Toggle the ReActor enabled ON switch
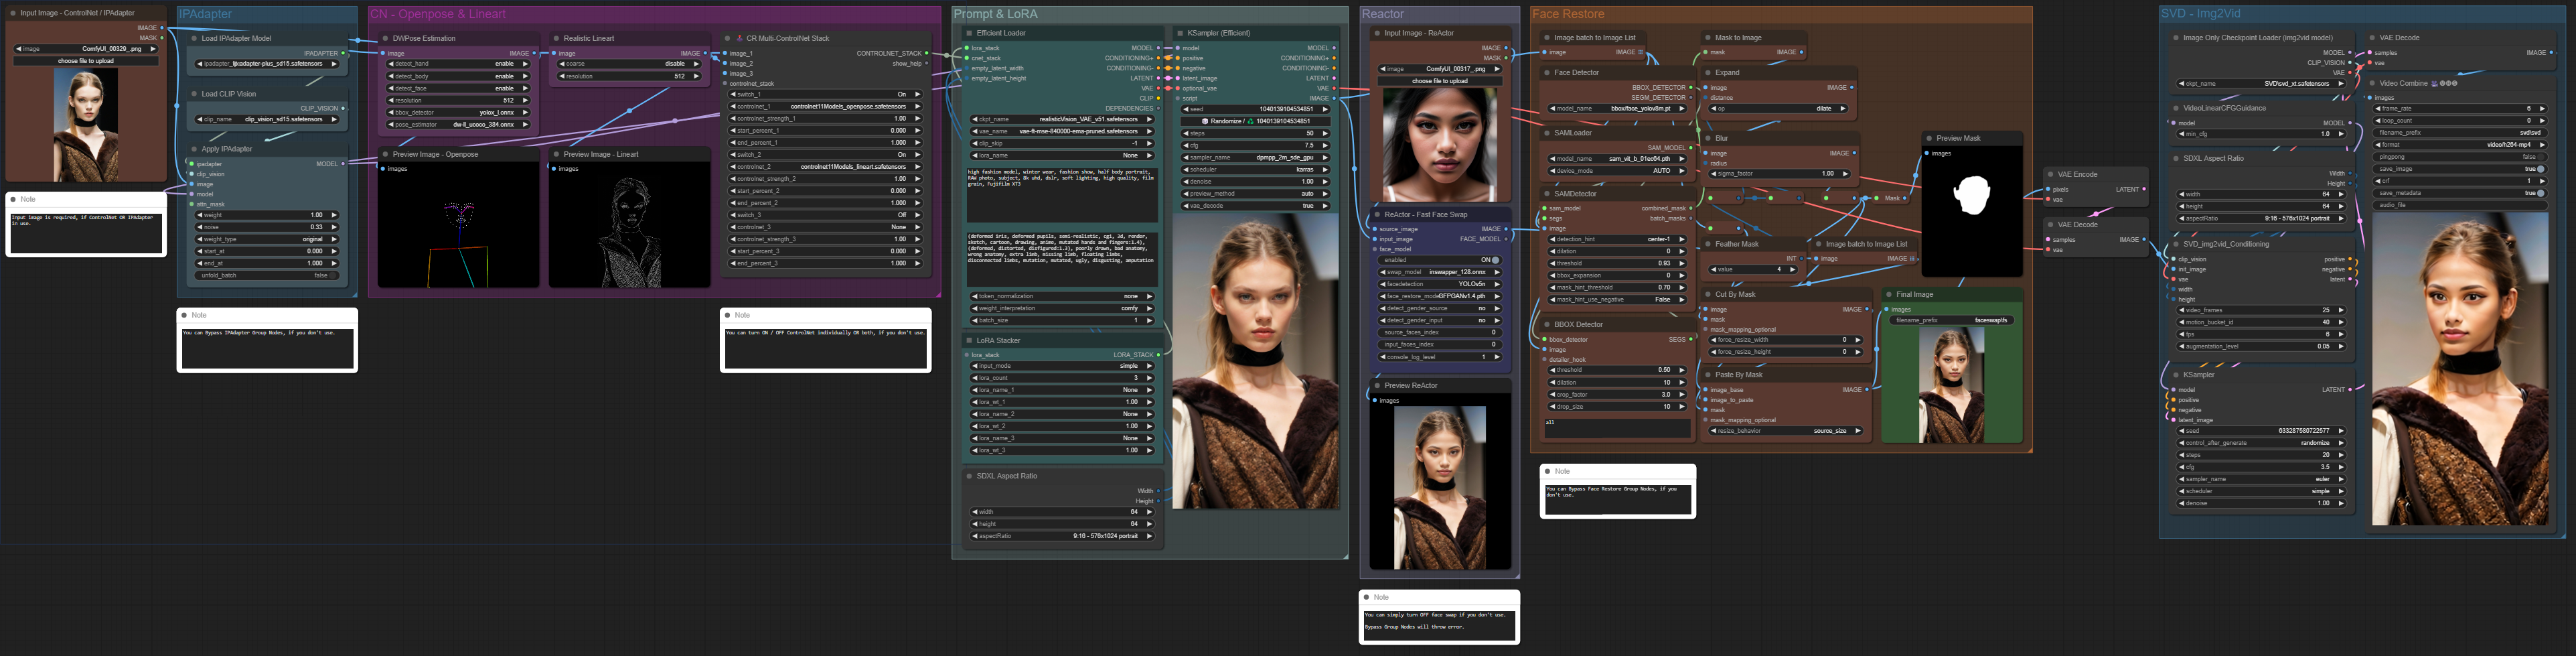Viewport: 2576px width, 656px height. tap(1495, 260)
